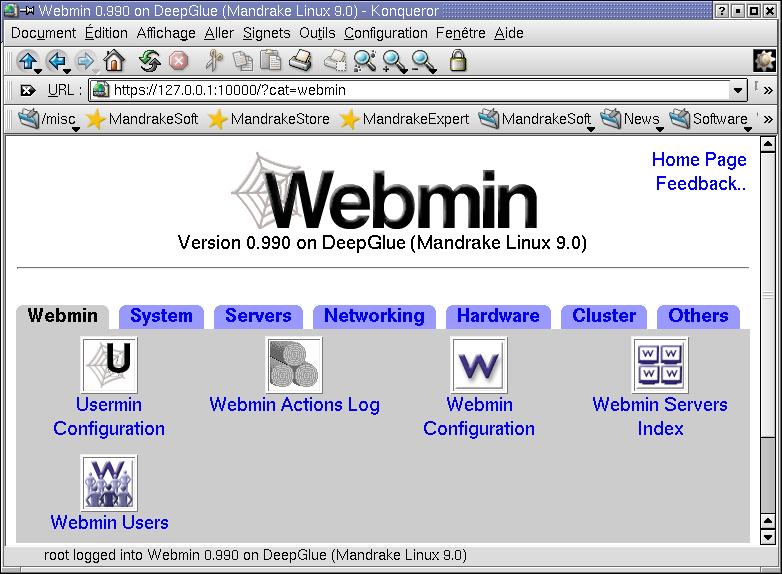
Task: Select the Webmin category tab
Action: click(62, 316)
